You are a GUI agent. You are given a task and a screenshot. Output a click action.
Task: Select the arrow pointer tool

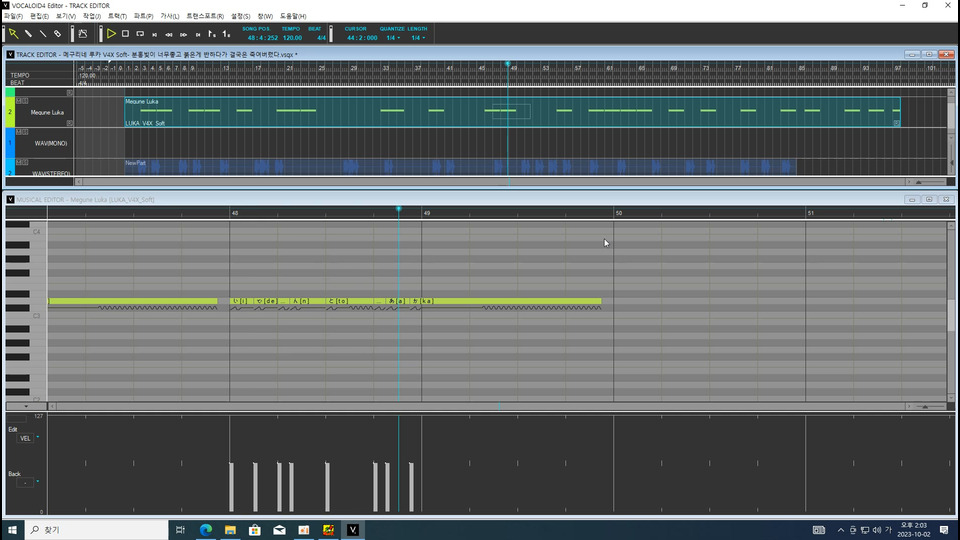coord(13,34)
